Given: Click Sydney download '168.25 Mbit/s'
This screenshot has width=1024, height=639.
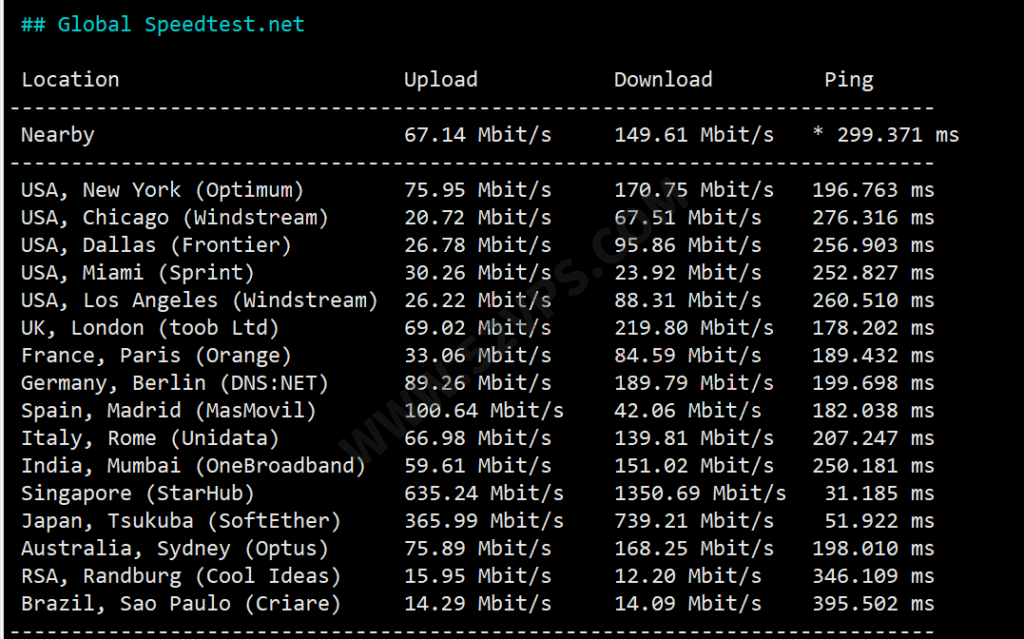Looking at the screenshot, I should coord(694,548).
